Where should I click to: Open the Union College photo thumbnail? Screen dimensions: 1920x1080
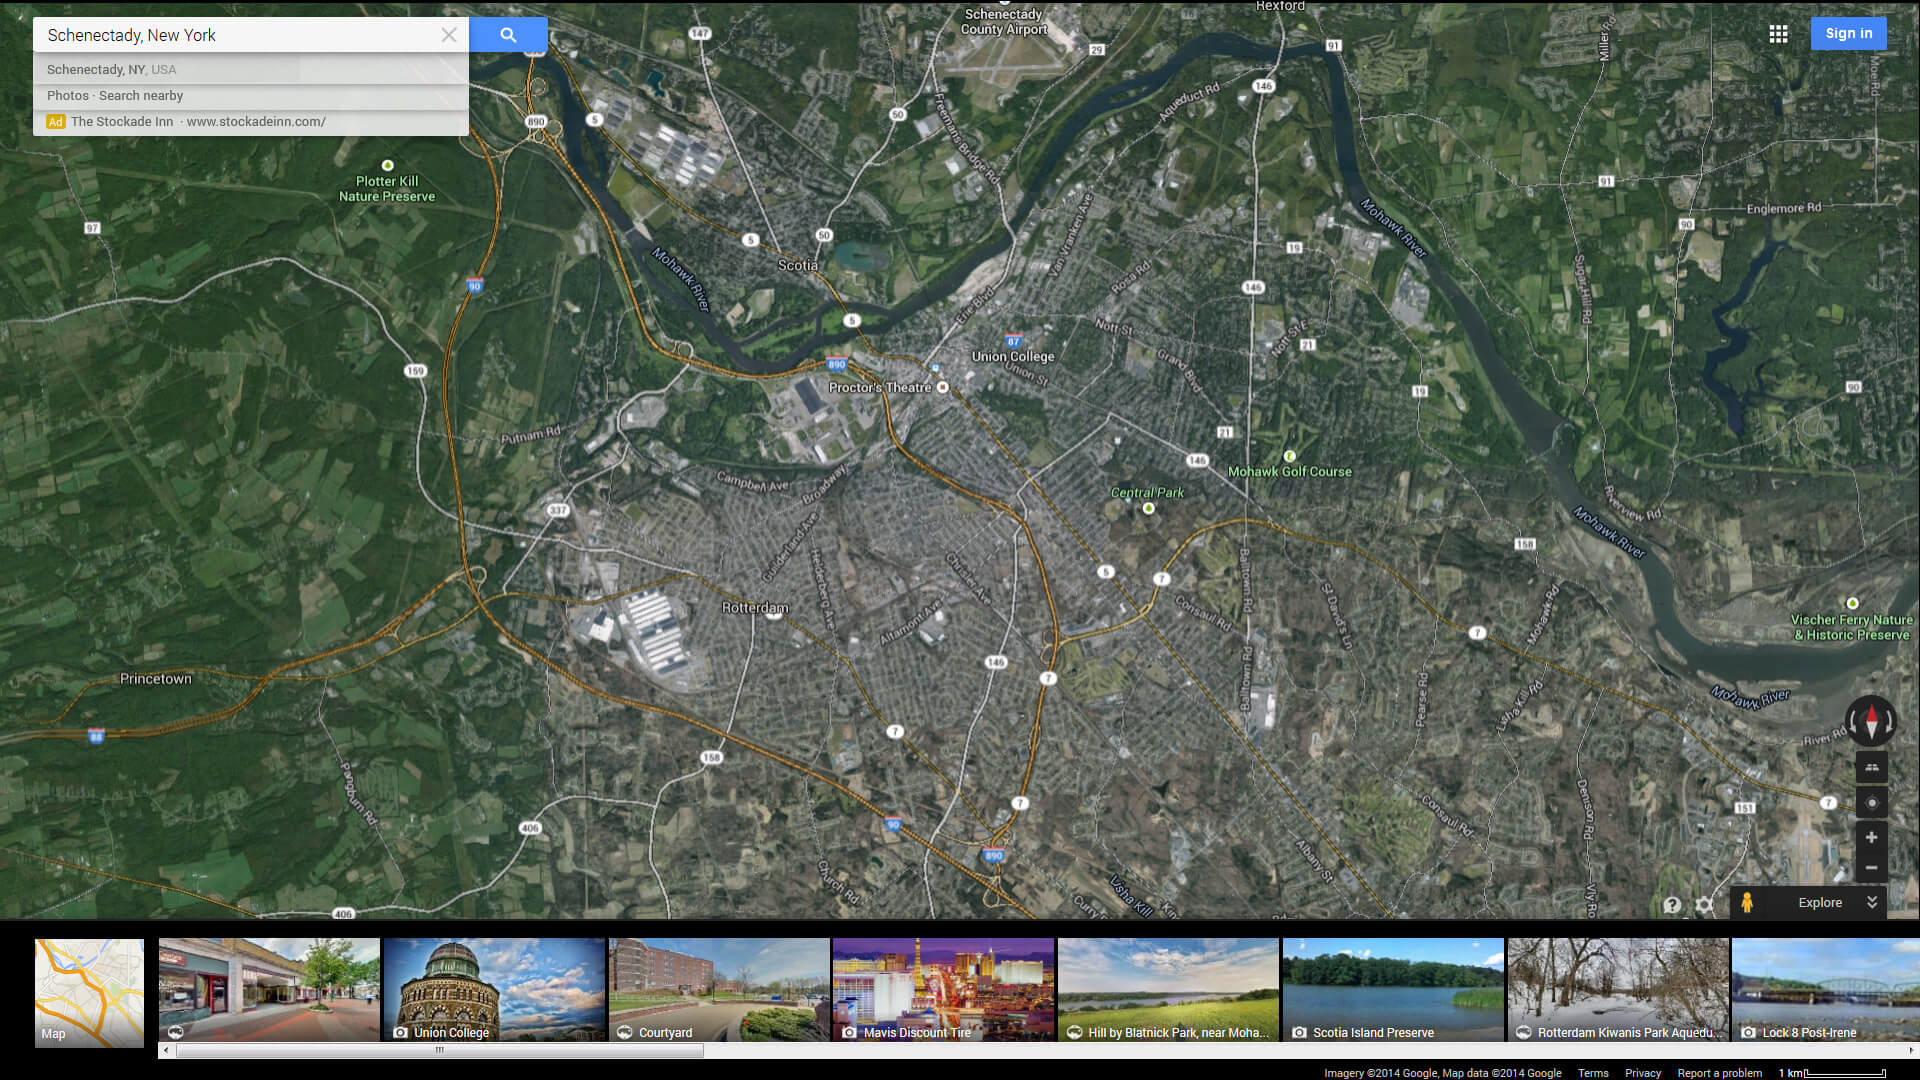494,989
